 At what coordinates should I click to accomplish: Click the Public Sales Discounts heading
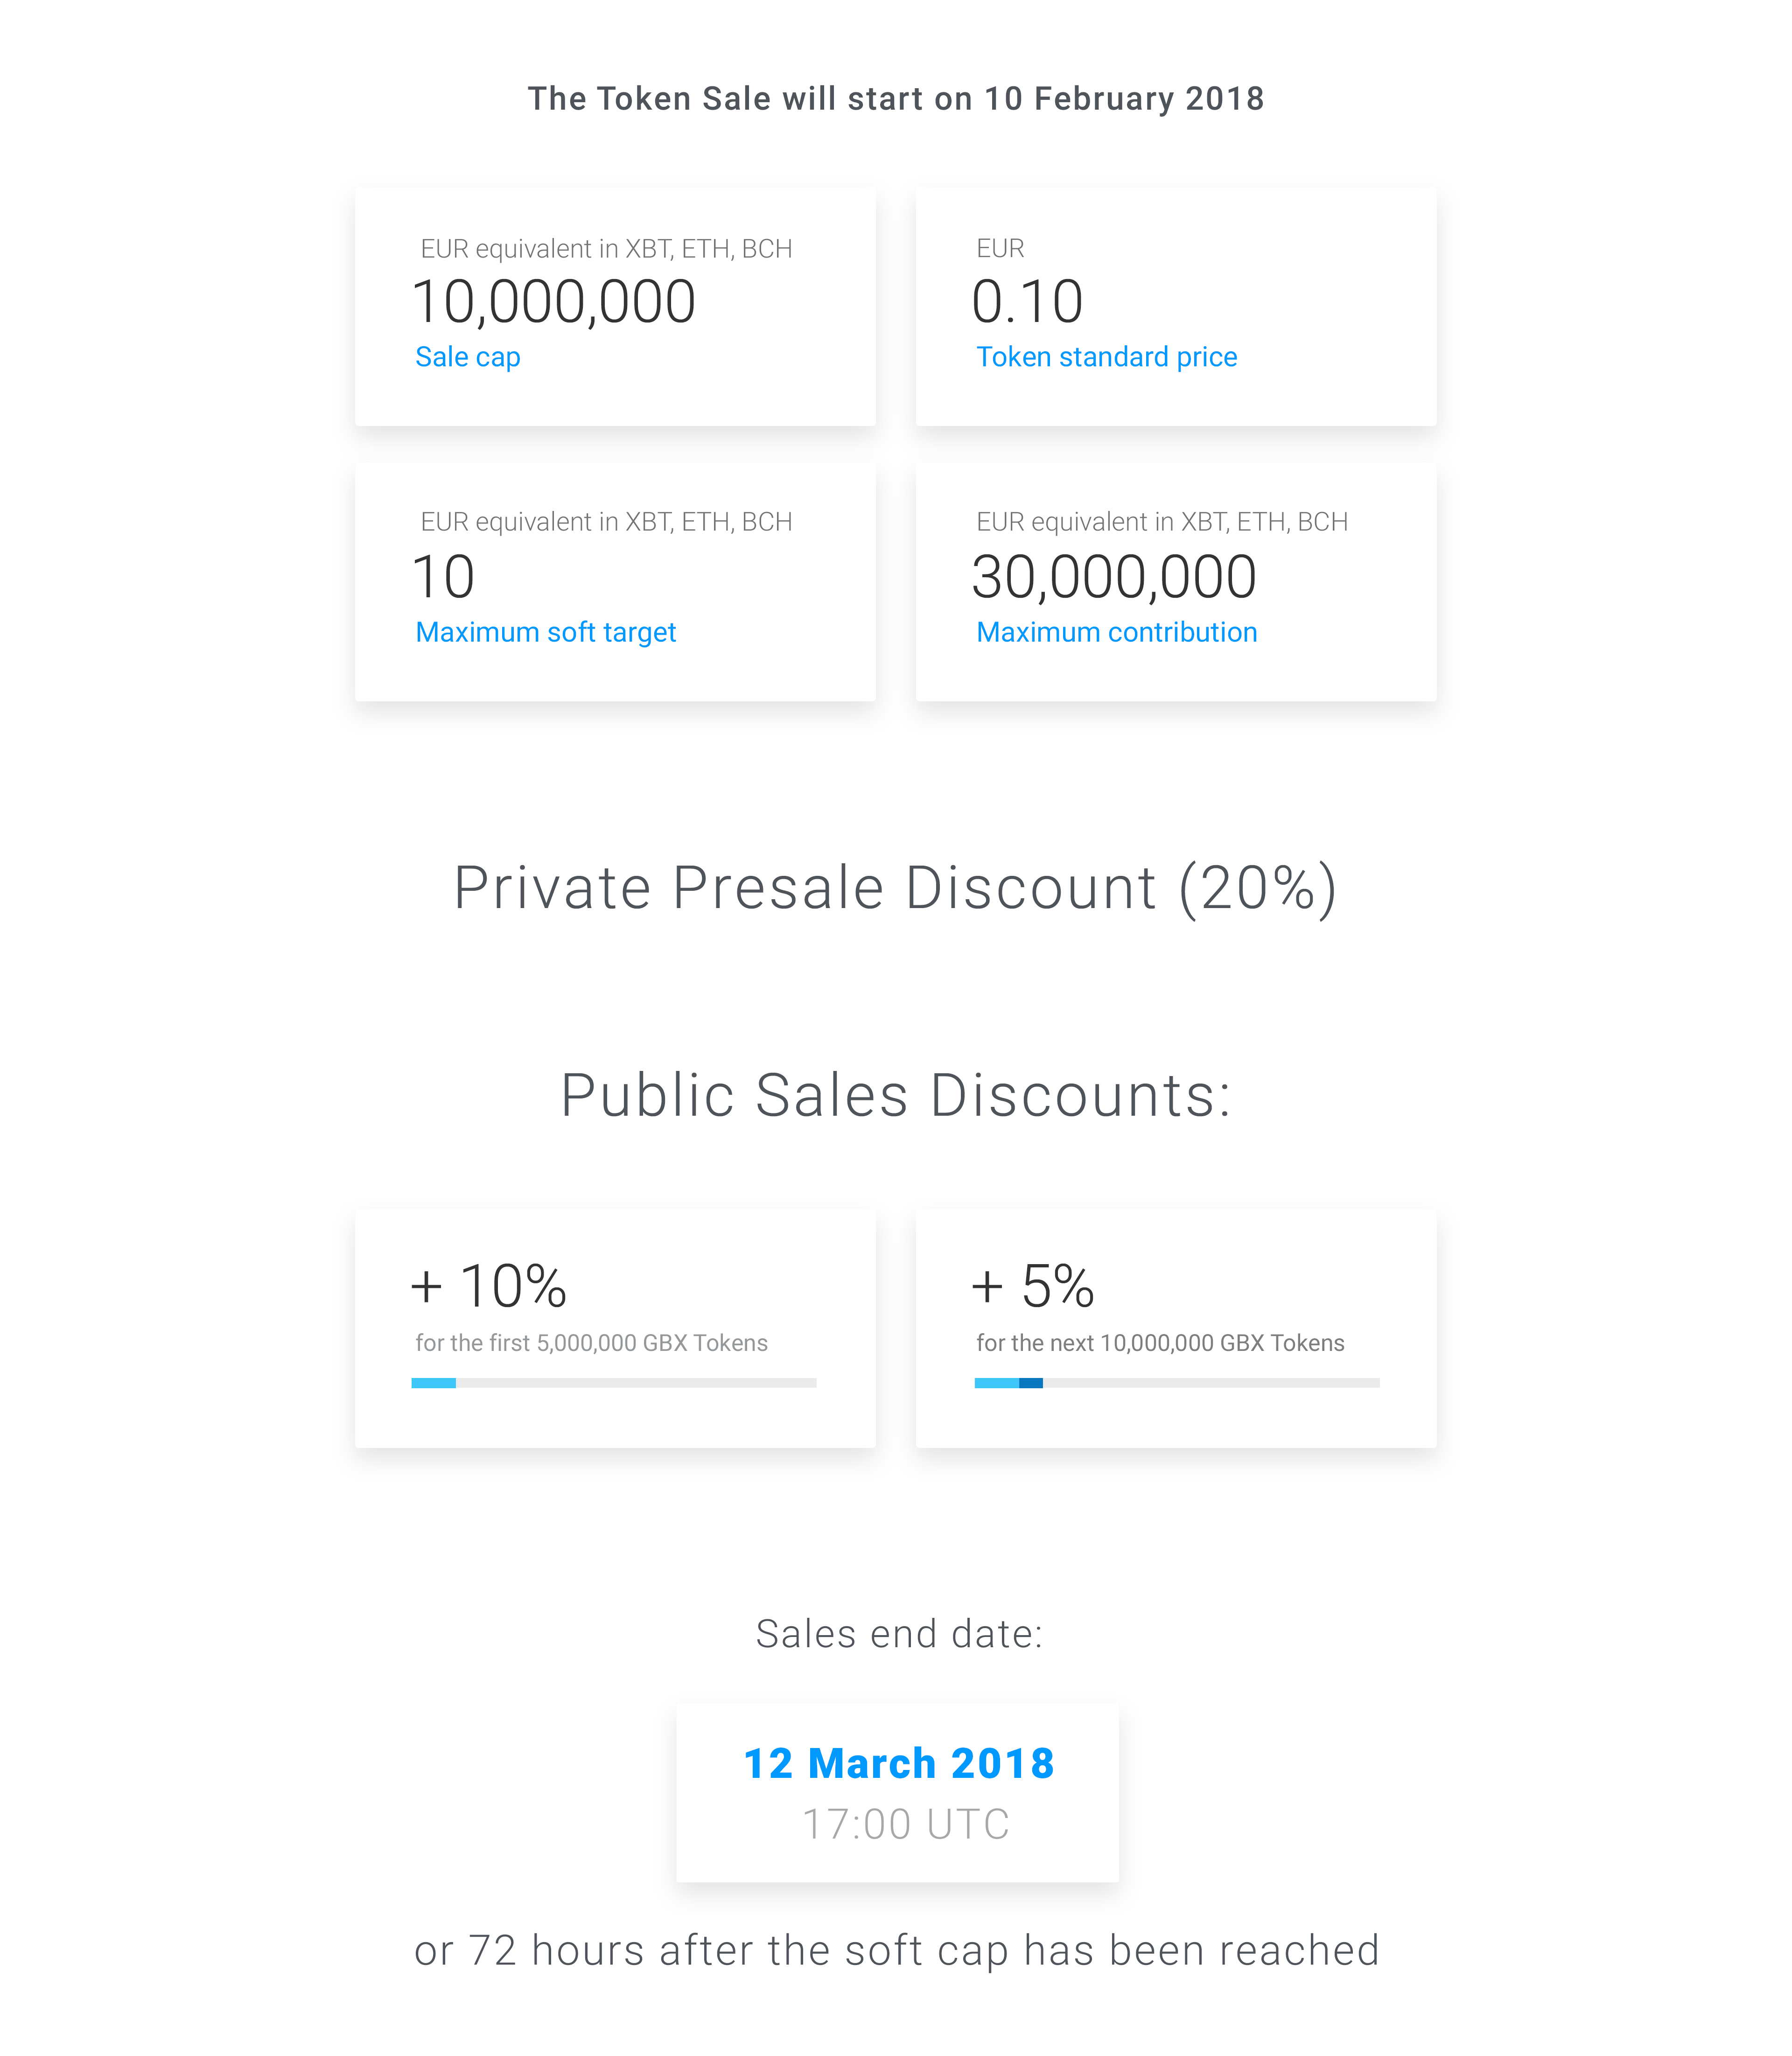point(896,1095)
